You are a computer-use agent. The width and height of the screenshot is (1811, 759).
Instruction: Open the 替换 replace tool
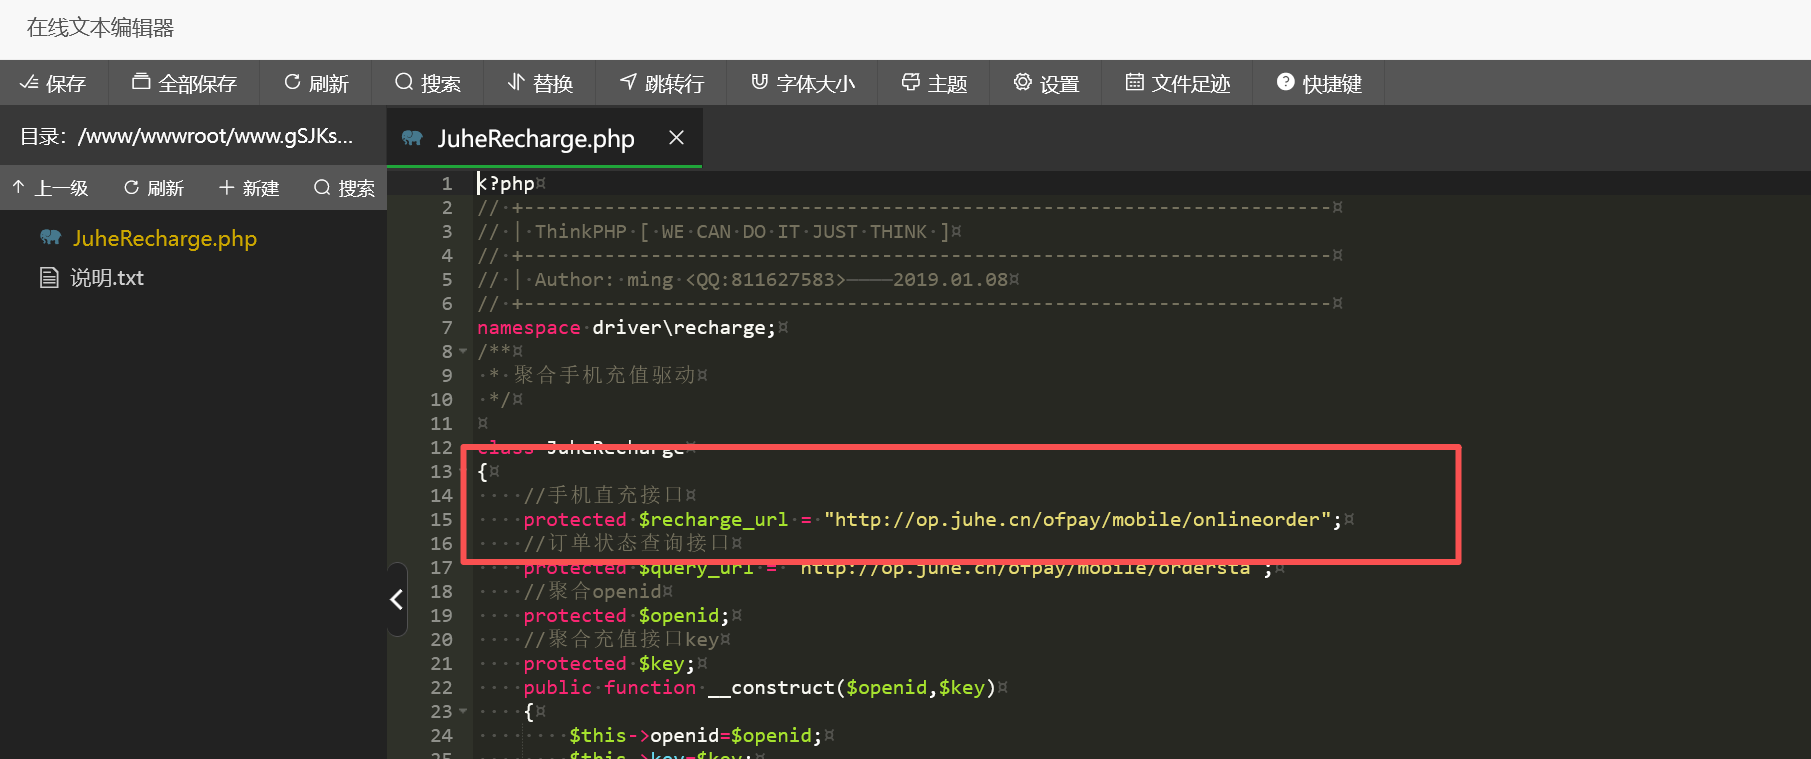540,83
